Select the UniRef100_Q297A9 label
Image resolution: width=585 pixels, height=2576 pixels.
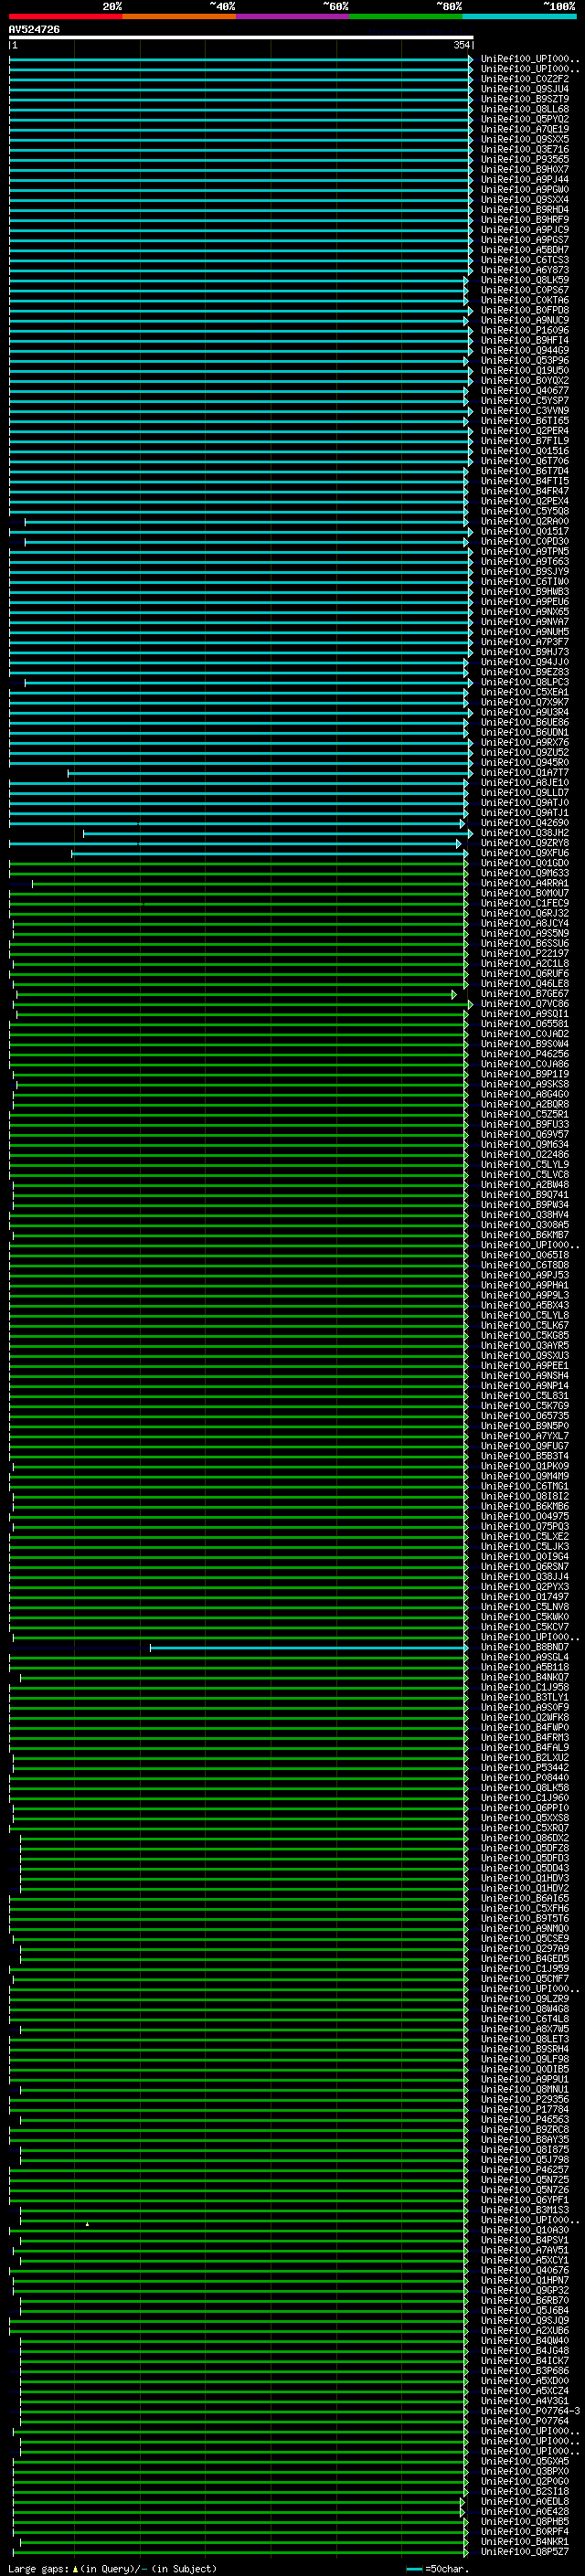pyautogui.click(x=524, y=1948)
